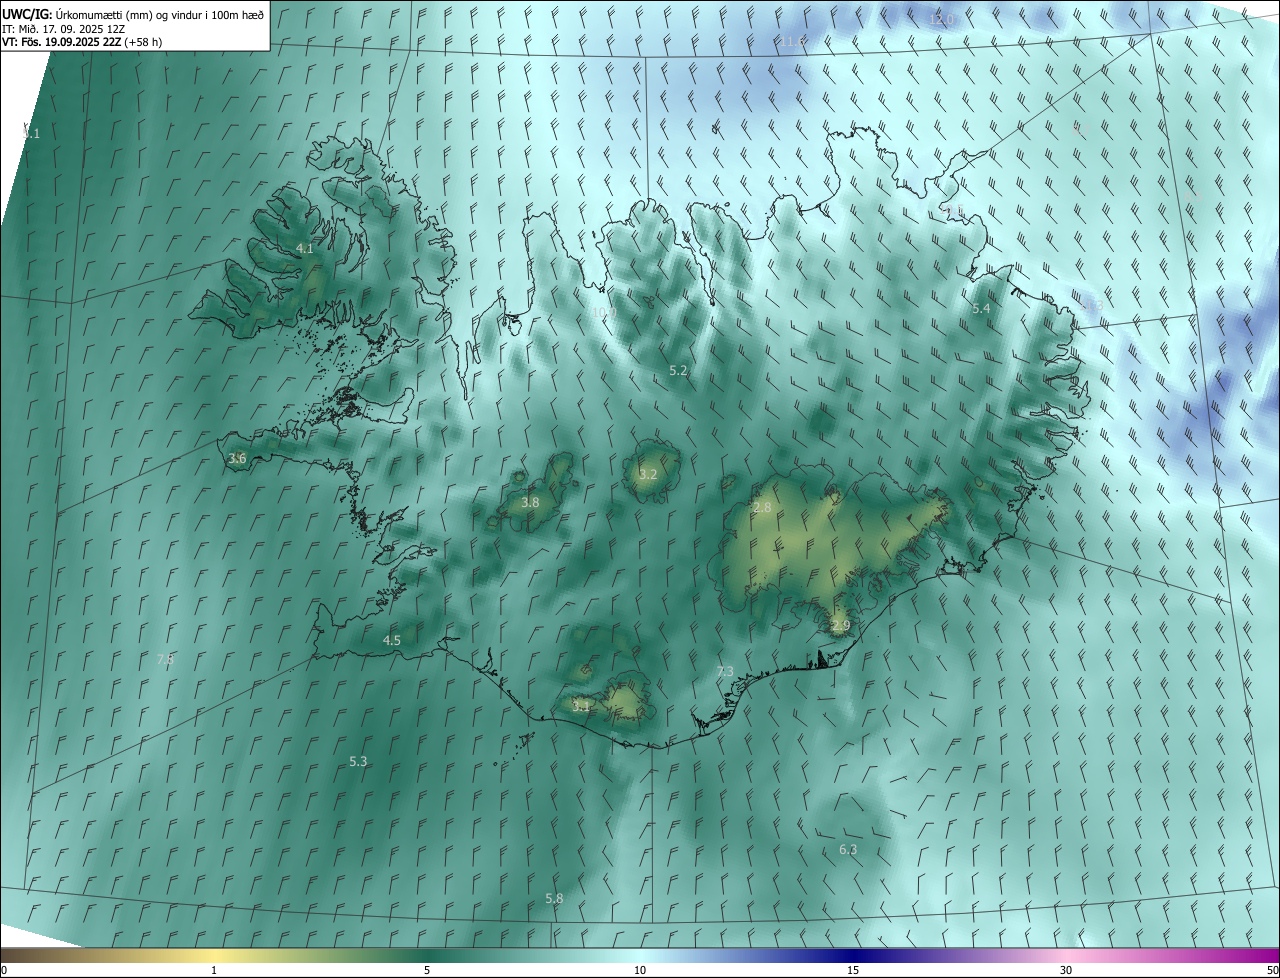Click the 4.1 value over the Westfjords
1280x978 pixels.
click(x=305, y=249)
